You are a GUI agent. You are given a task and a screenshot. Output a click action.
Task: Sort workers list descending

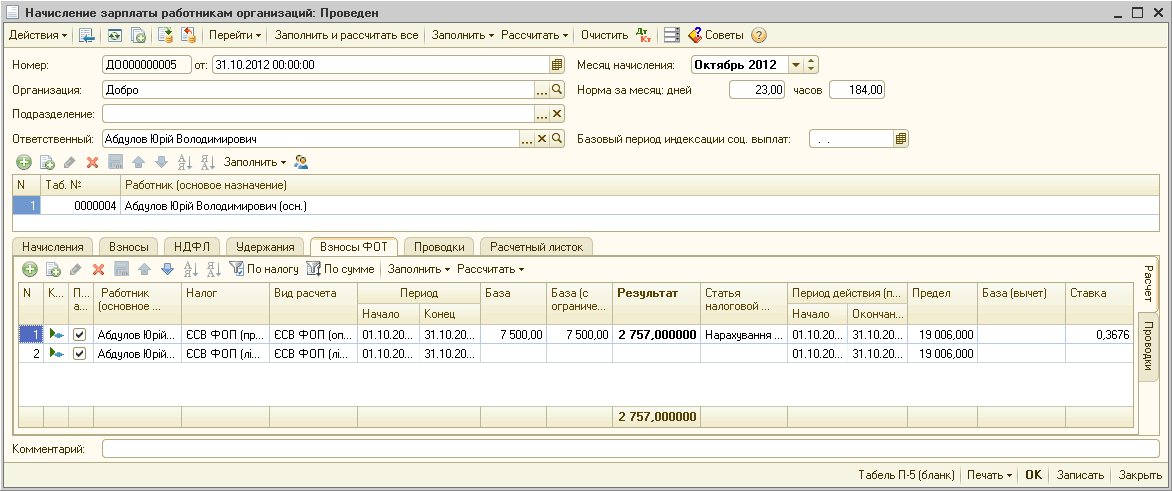208,162
